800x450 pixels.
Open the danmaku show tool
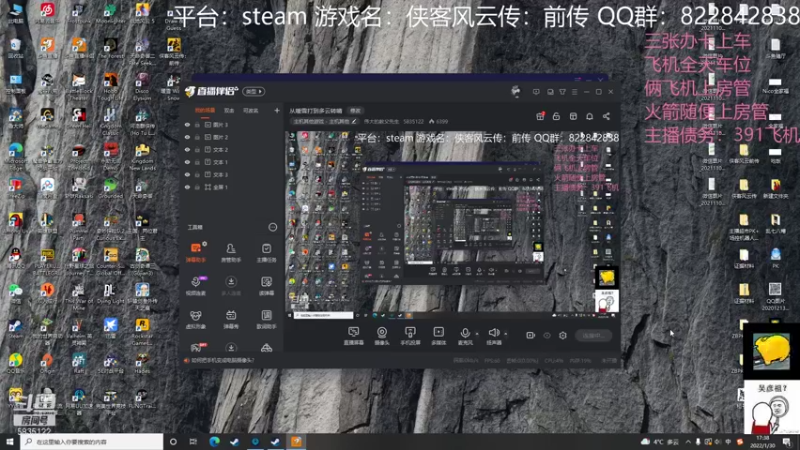231,319
